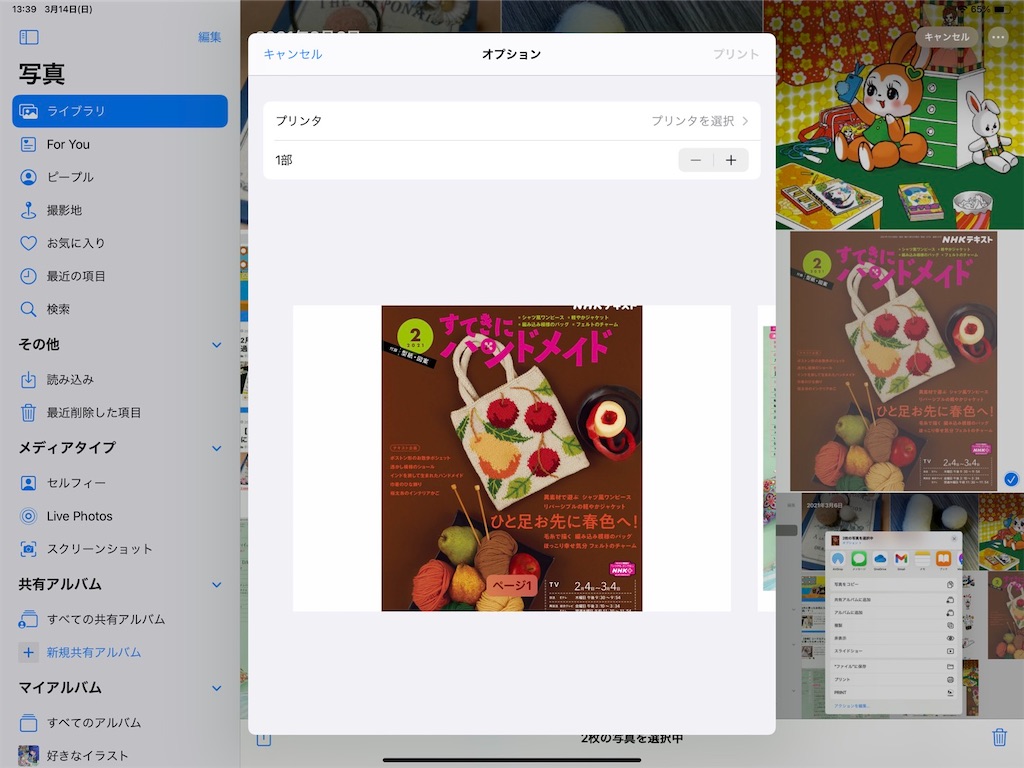
Task: Select 検索 in the sidebar
Action: tap(120, 309)
